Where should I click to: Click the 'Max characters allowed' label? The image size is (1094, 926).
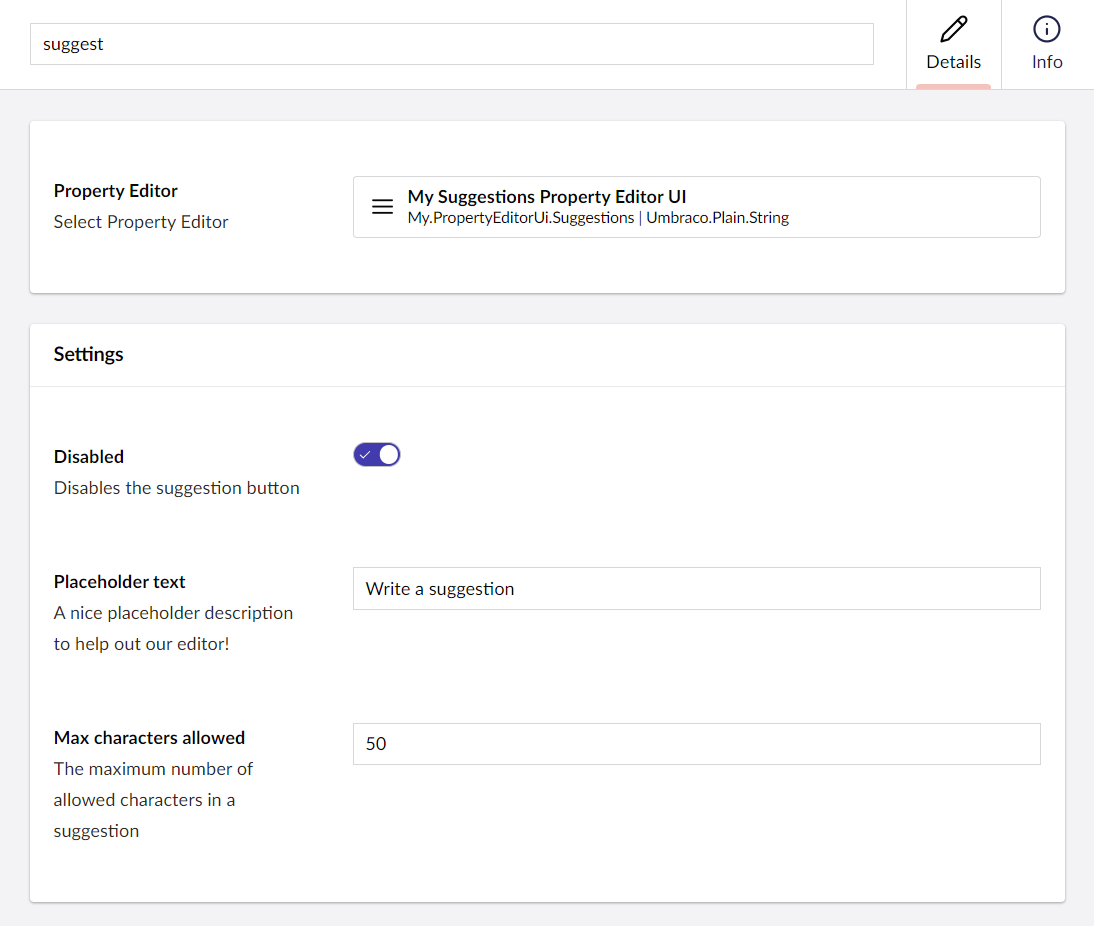point(149,738)
